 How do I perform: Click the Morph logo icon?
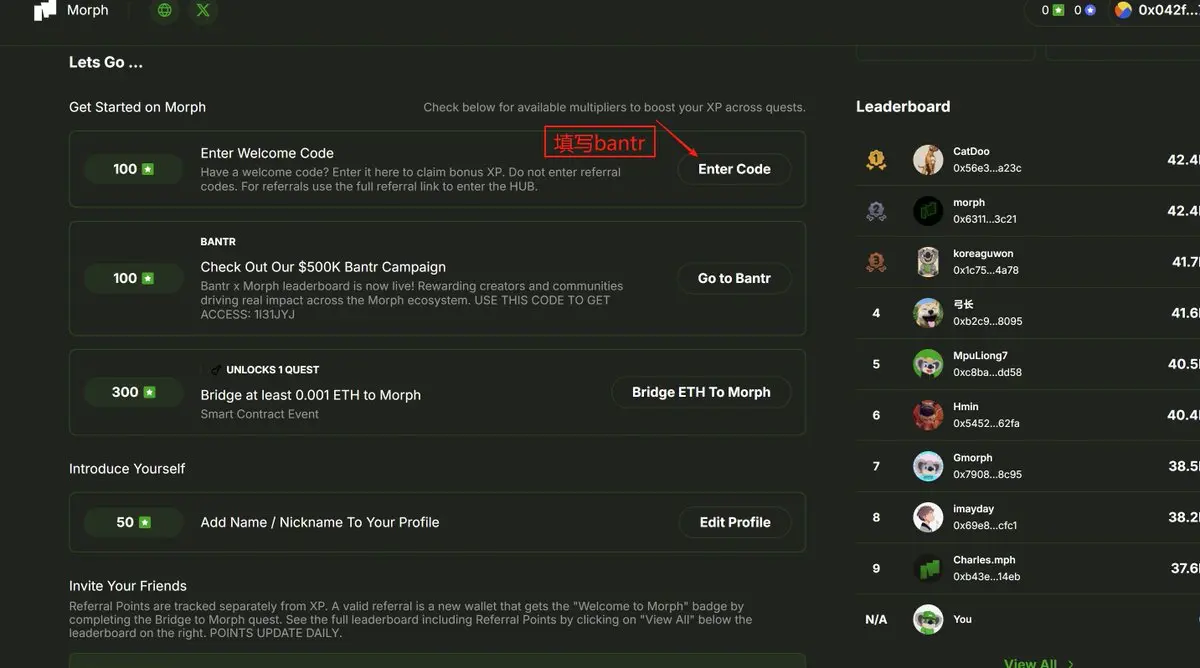coord(45,10)
